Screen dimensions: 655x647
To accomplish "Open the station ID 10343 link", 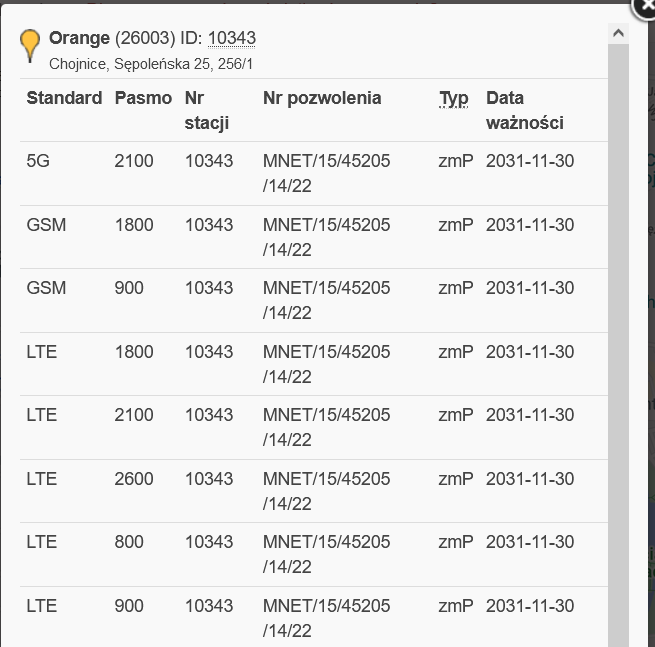I will point(232,38).
